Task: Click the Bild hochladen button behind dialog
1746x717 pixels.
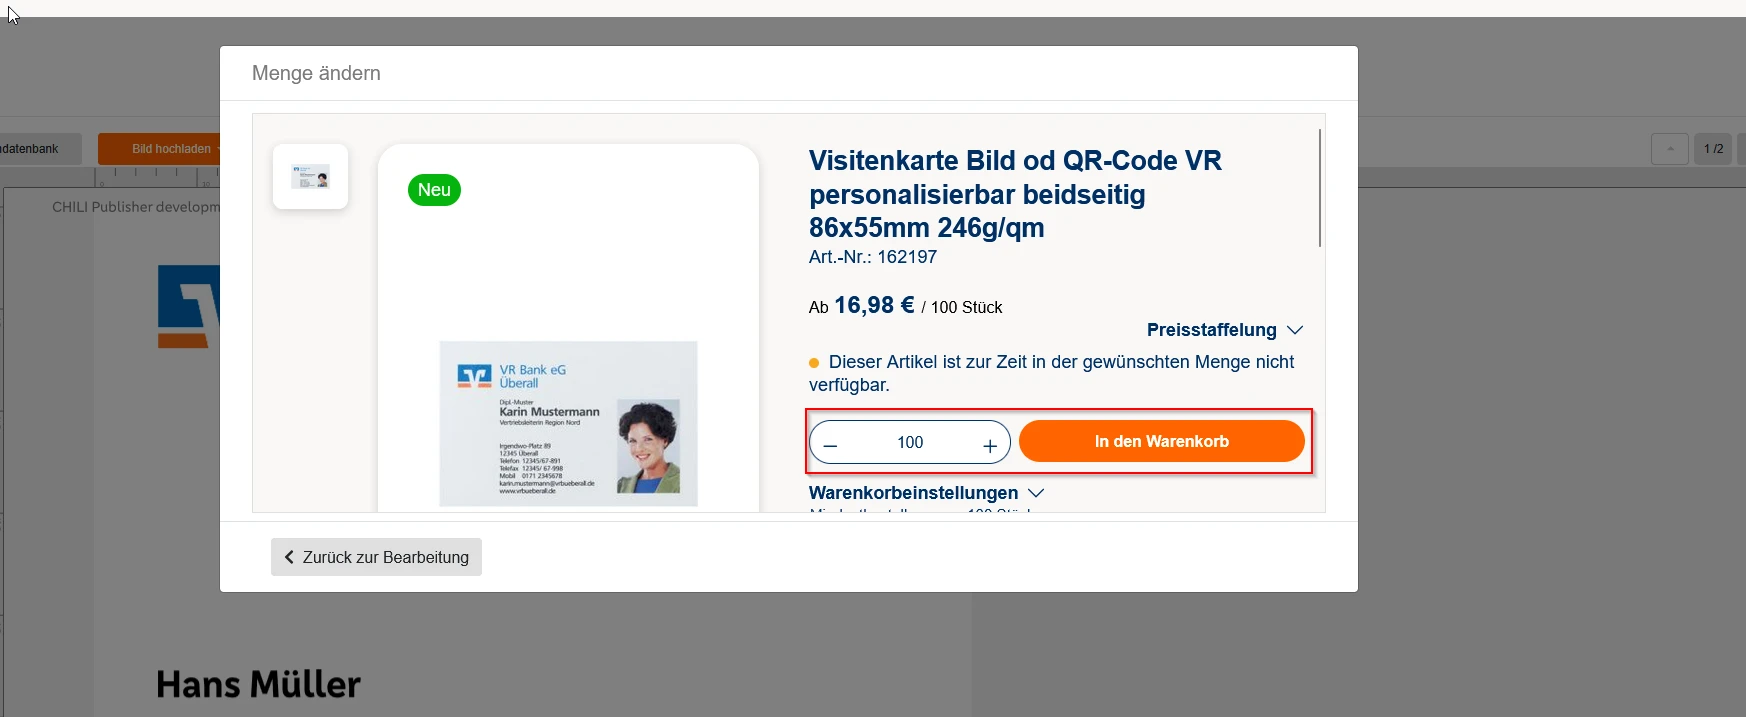Action: (x=160, y=149)
